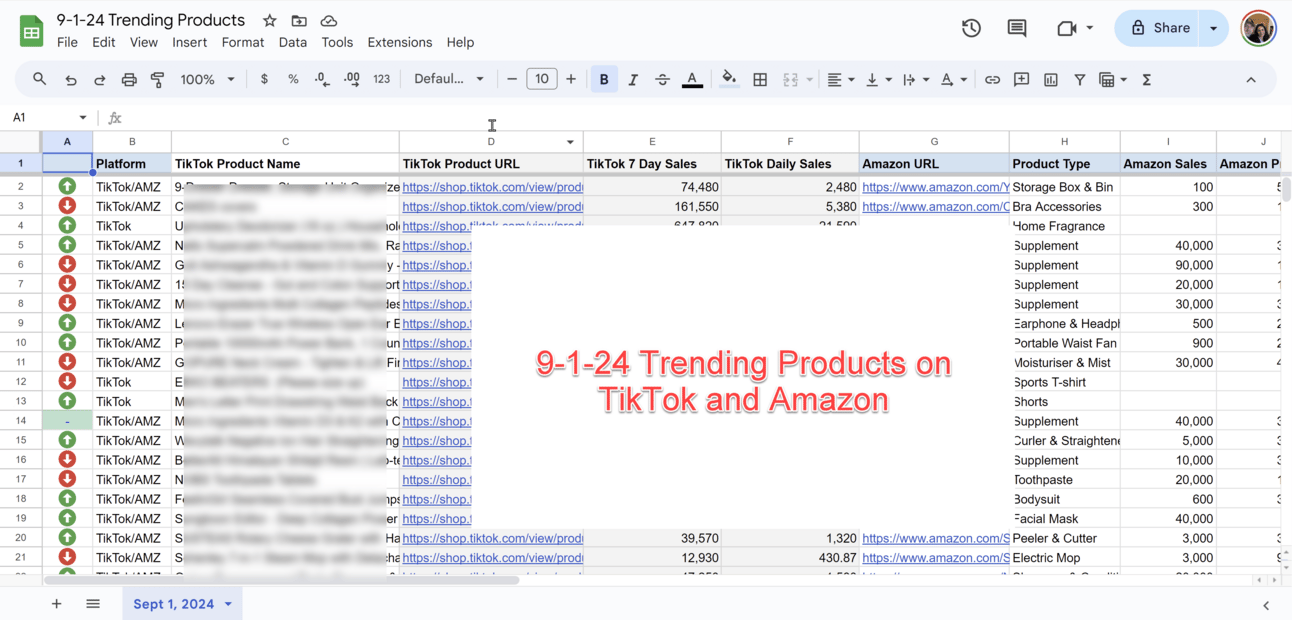Format as currency dollar sign
Screen dimensions: 1292x620
click(264, 79)
